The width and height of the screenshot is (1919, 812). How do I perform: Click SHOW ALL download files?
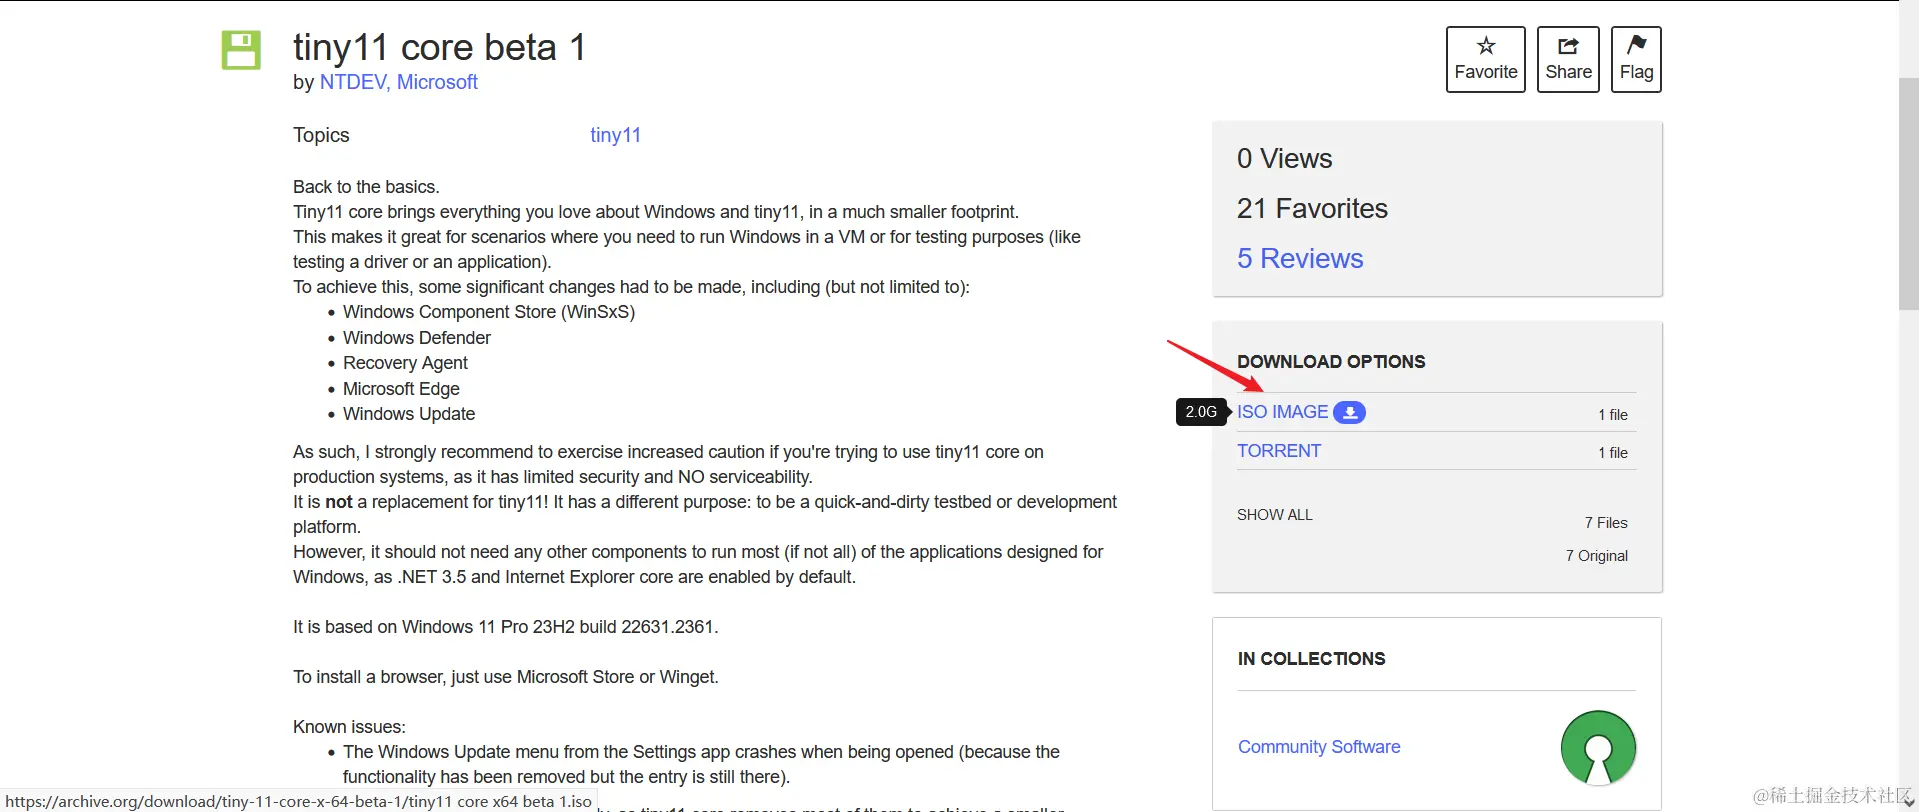click(x=1275, y=515)
